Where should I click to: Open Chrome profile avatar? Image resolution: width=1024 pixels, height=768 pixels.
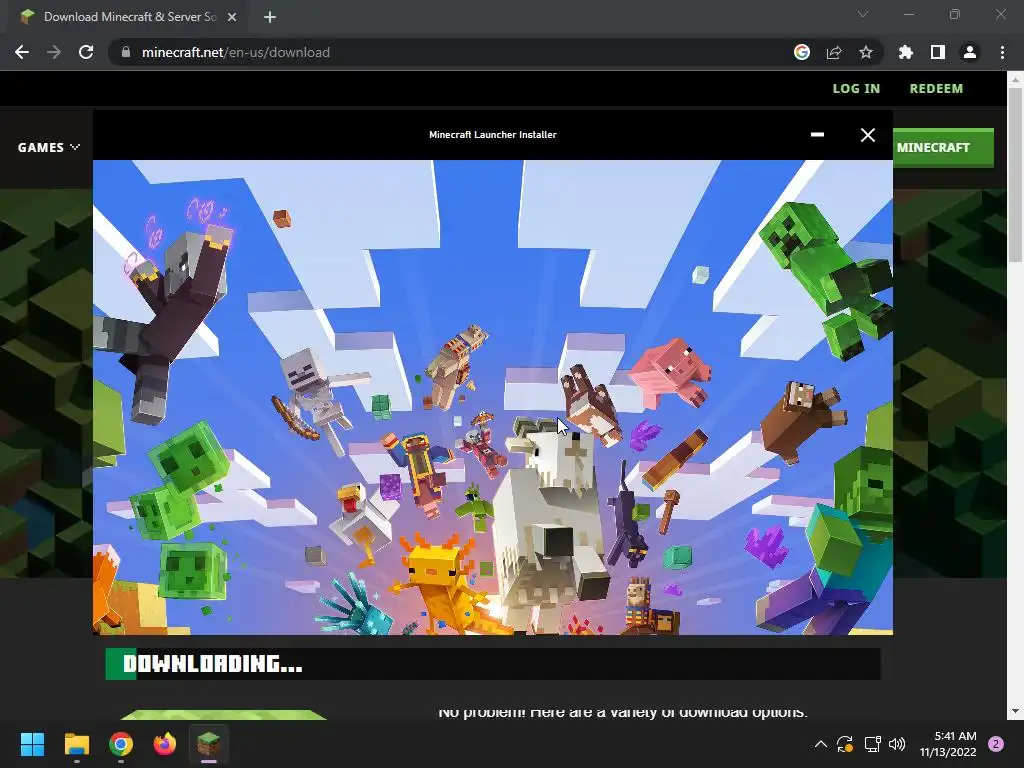coord(970,52)
